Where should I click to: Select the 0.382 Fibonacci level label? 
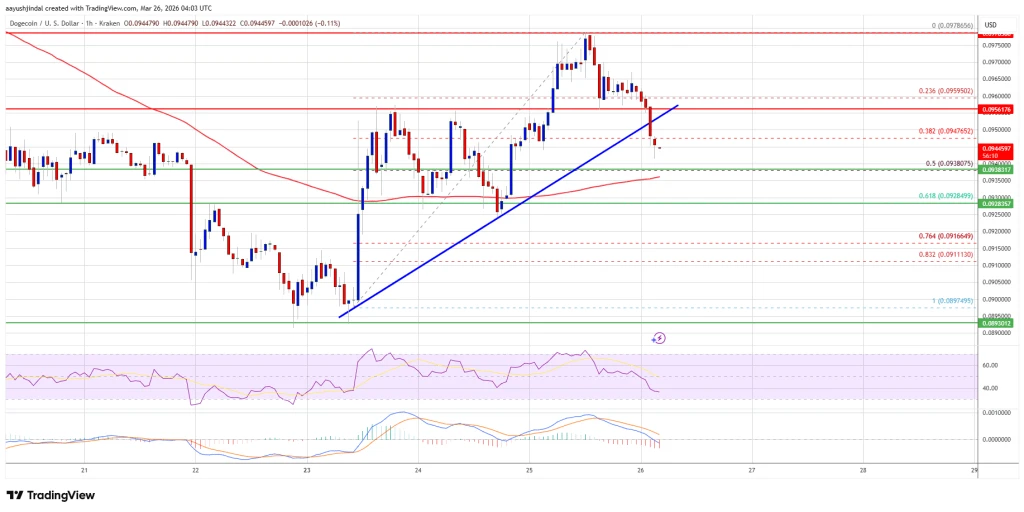tap(945, 132)
